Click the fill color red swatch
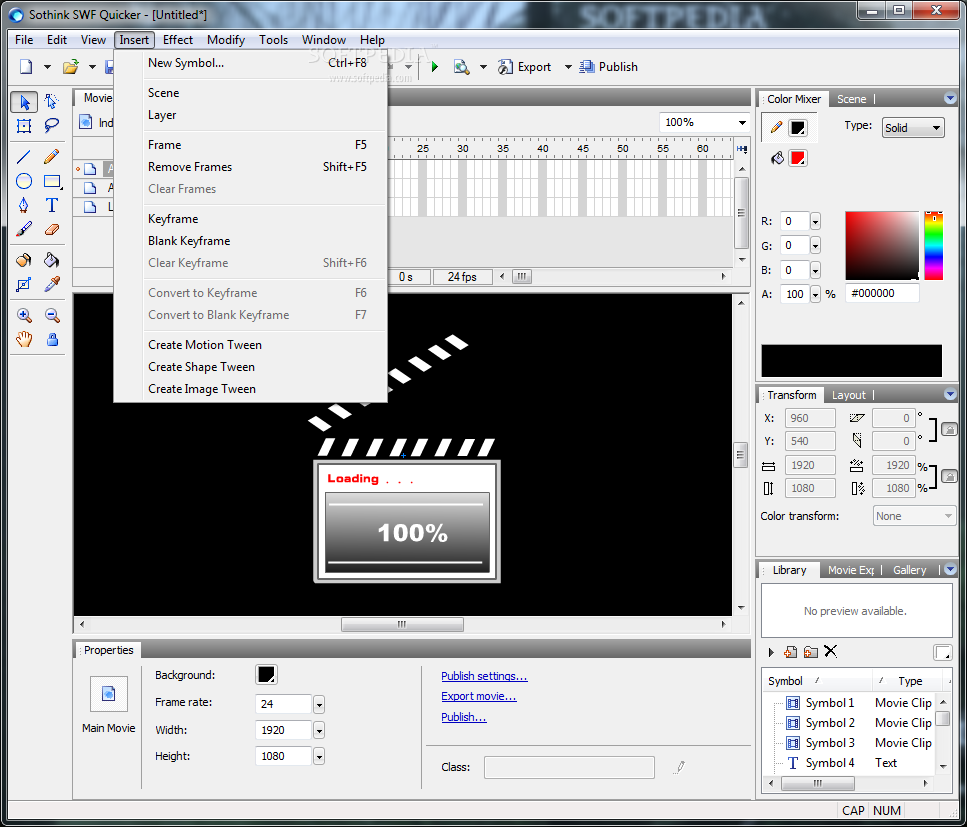The height and width of the screenshot is (827, 967). click(798, 158)
